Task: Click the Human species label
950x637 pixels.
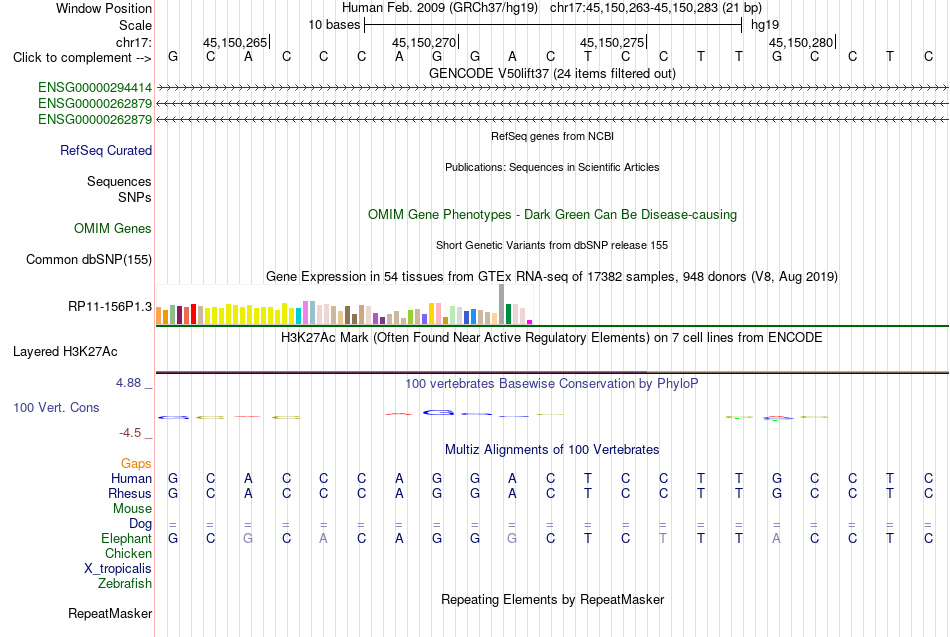Action: coord(131,479)
